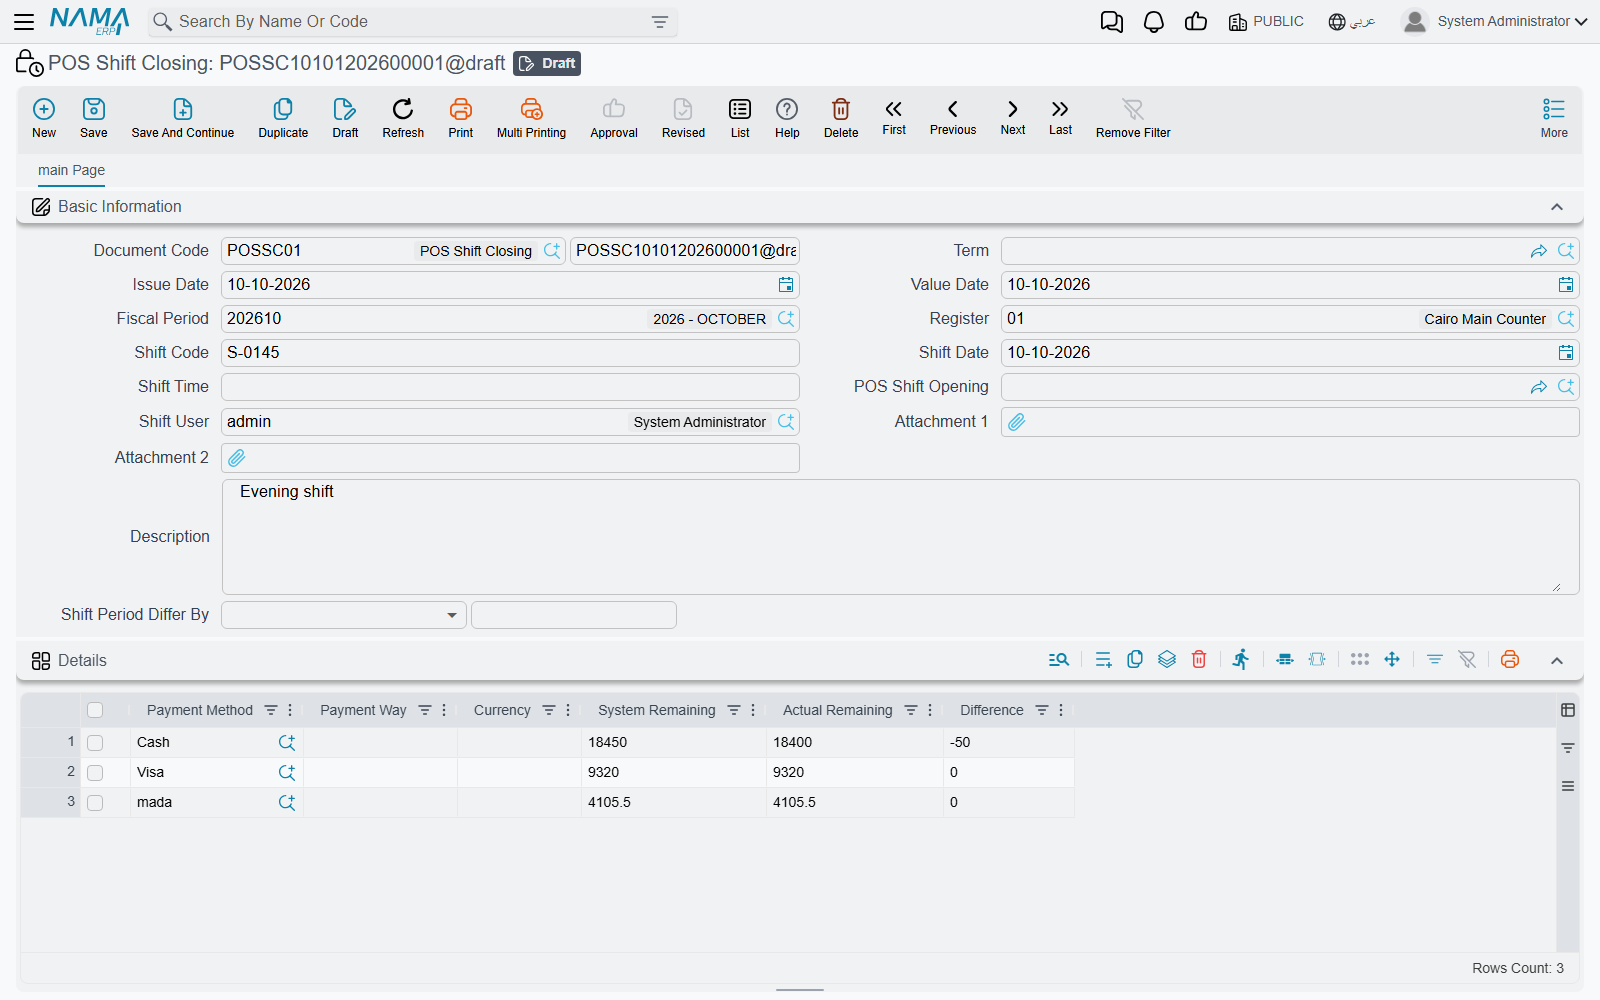Image resolution: width=1600 pixels, height=1000 pixels.
Task: Click the Attachment 1 paperclip
Action: click(x=1017, y=422)
